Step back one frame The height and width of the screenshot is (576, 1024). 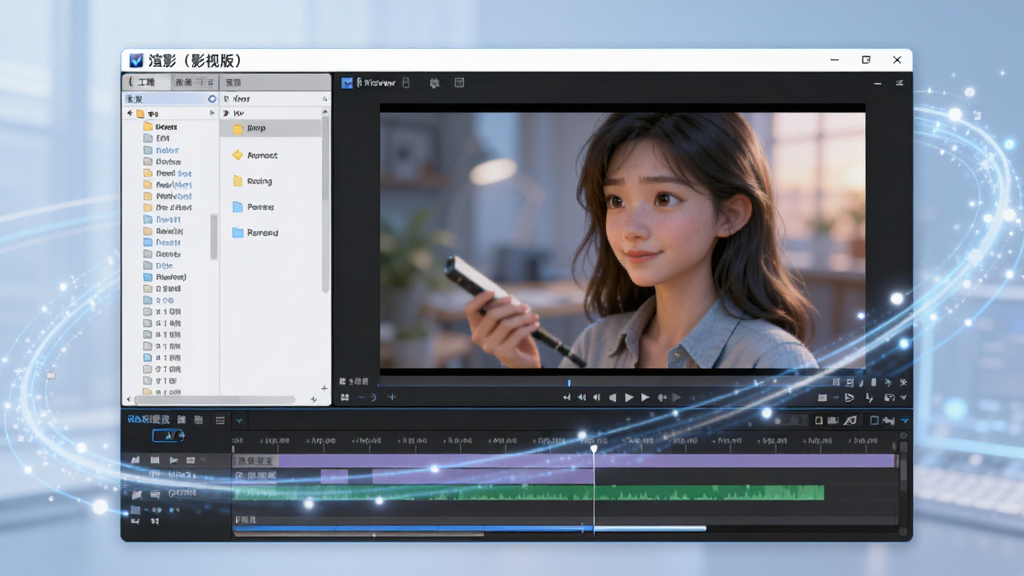click(x=596, y=397)
